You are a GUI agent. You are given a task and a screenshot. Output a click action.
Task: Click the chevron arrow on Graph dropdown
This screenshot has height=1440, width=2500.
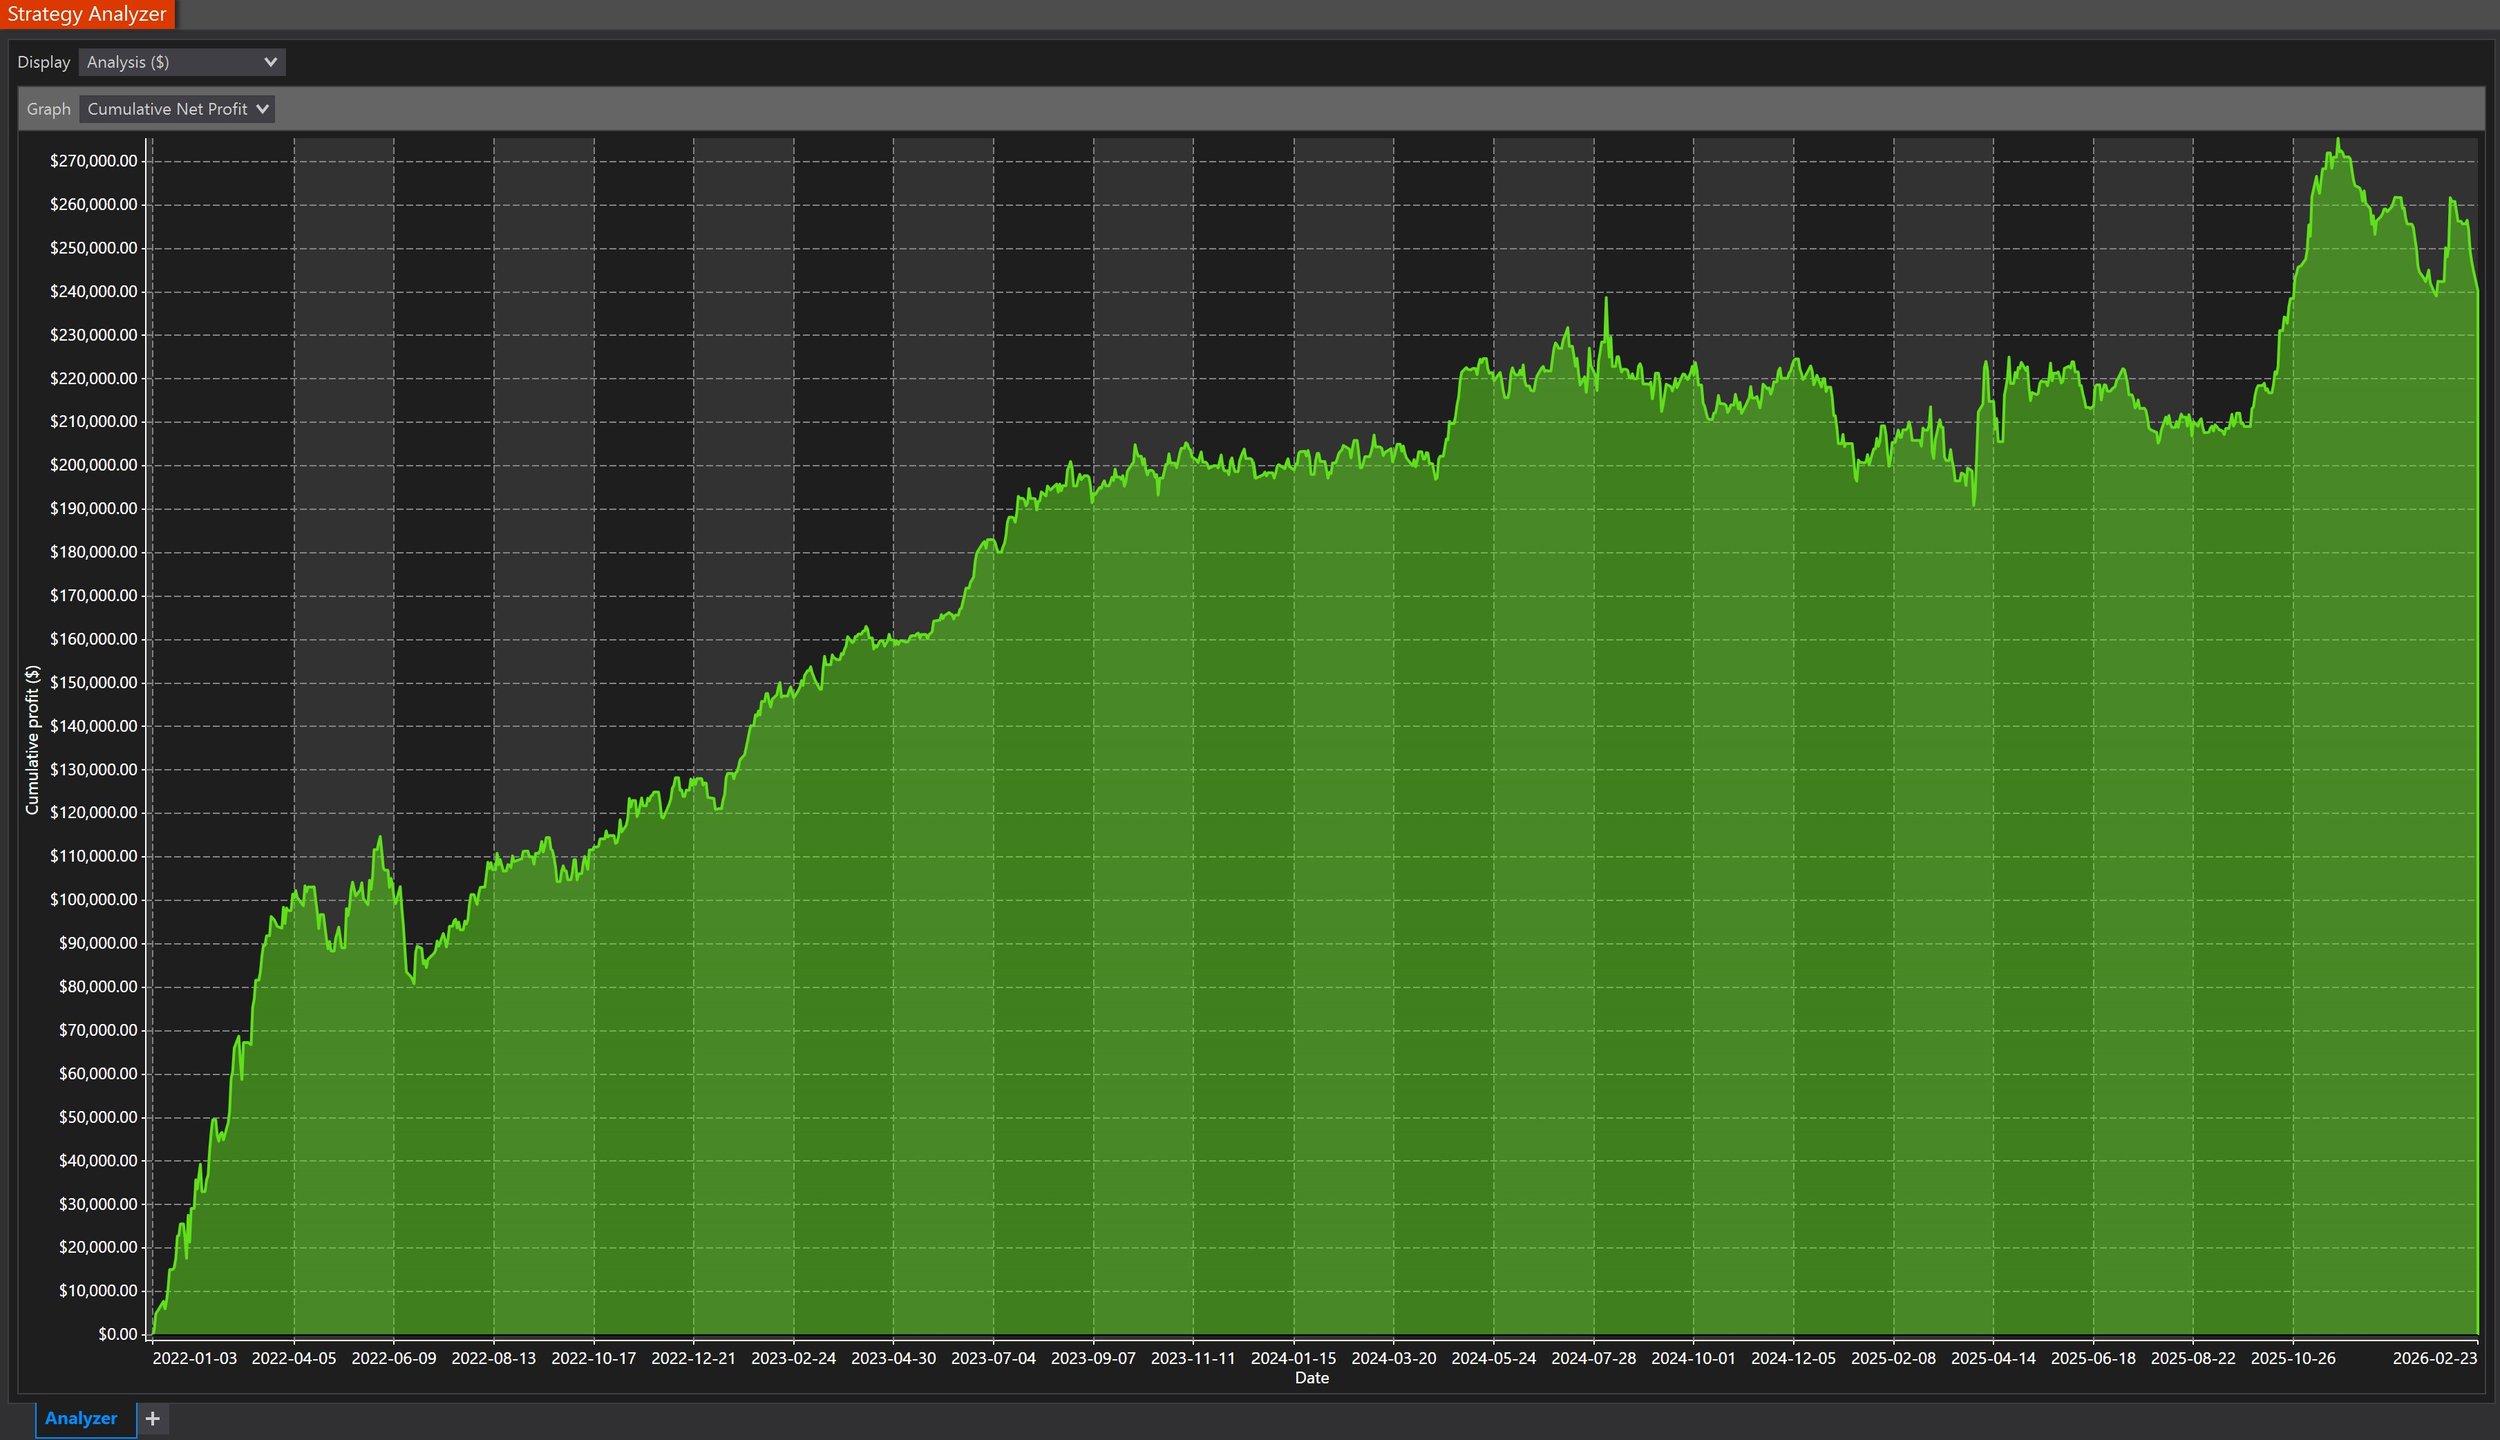pos(262,109)
